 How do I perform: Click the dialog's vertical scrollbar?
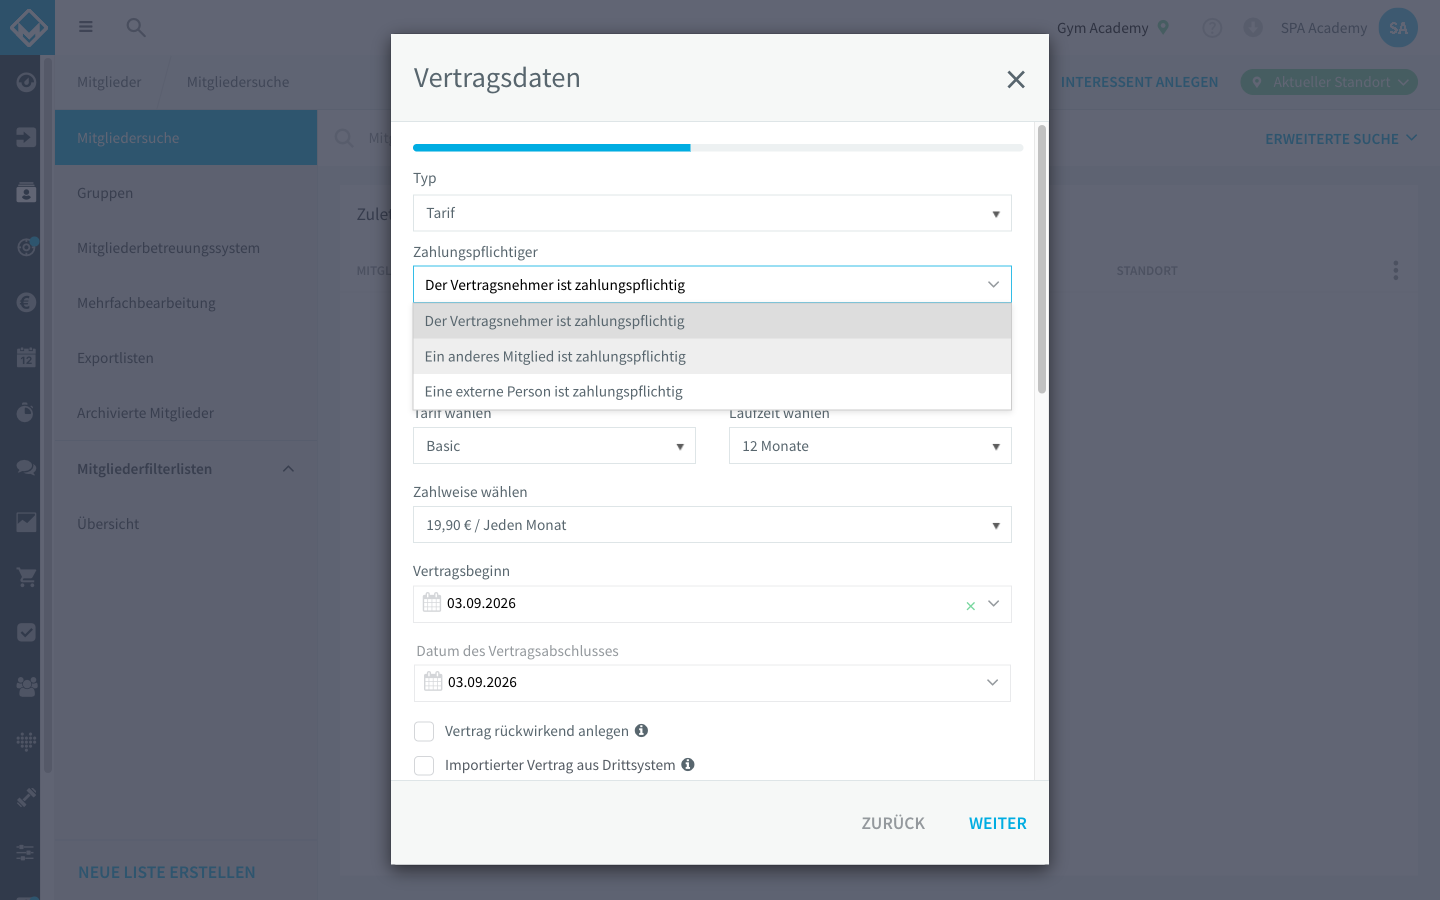[x=1042, y=259]
